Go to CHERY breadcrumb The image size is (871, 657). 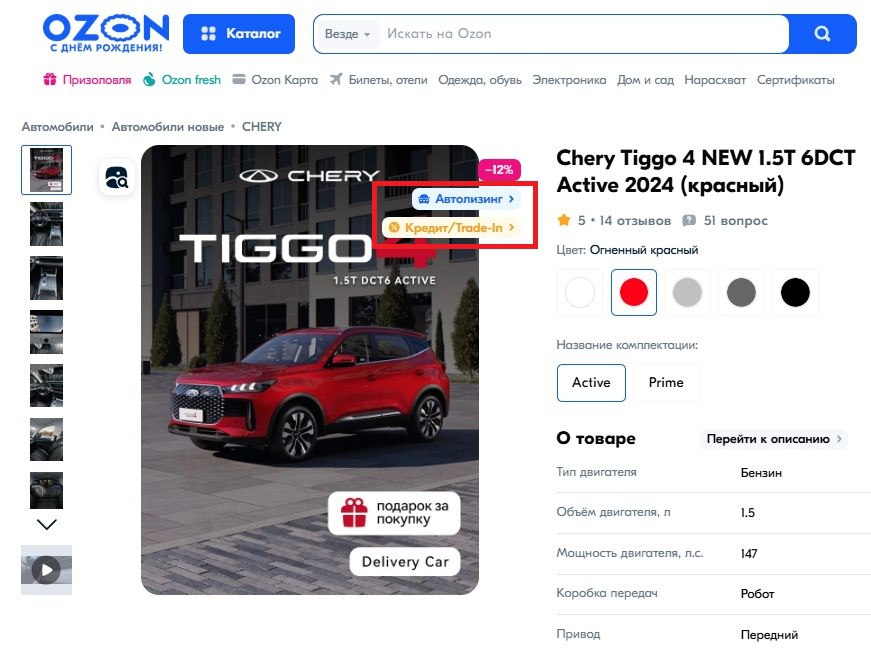point(262,127)
